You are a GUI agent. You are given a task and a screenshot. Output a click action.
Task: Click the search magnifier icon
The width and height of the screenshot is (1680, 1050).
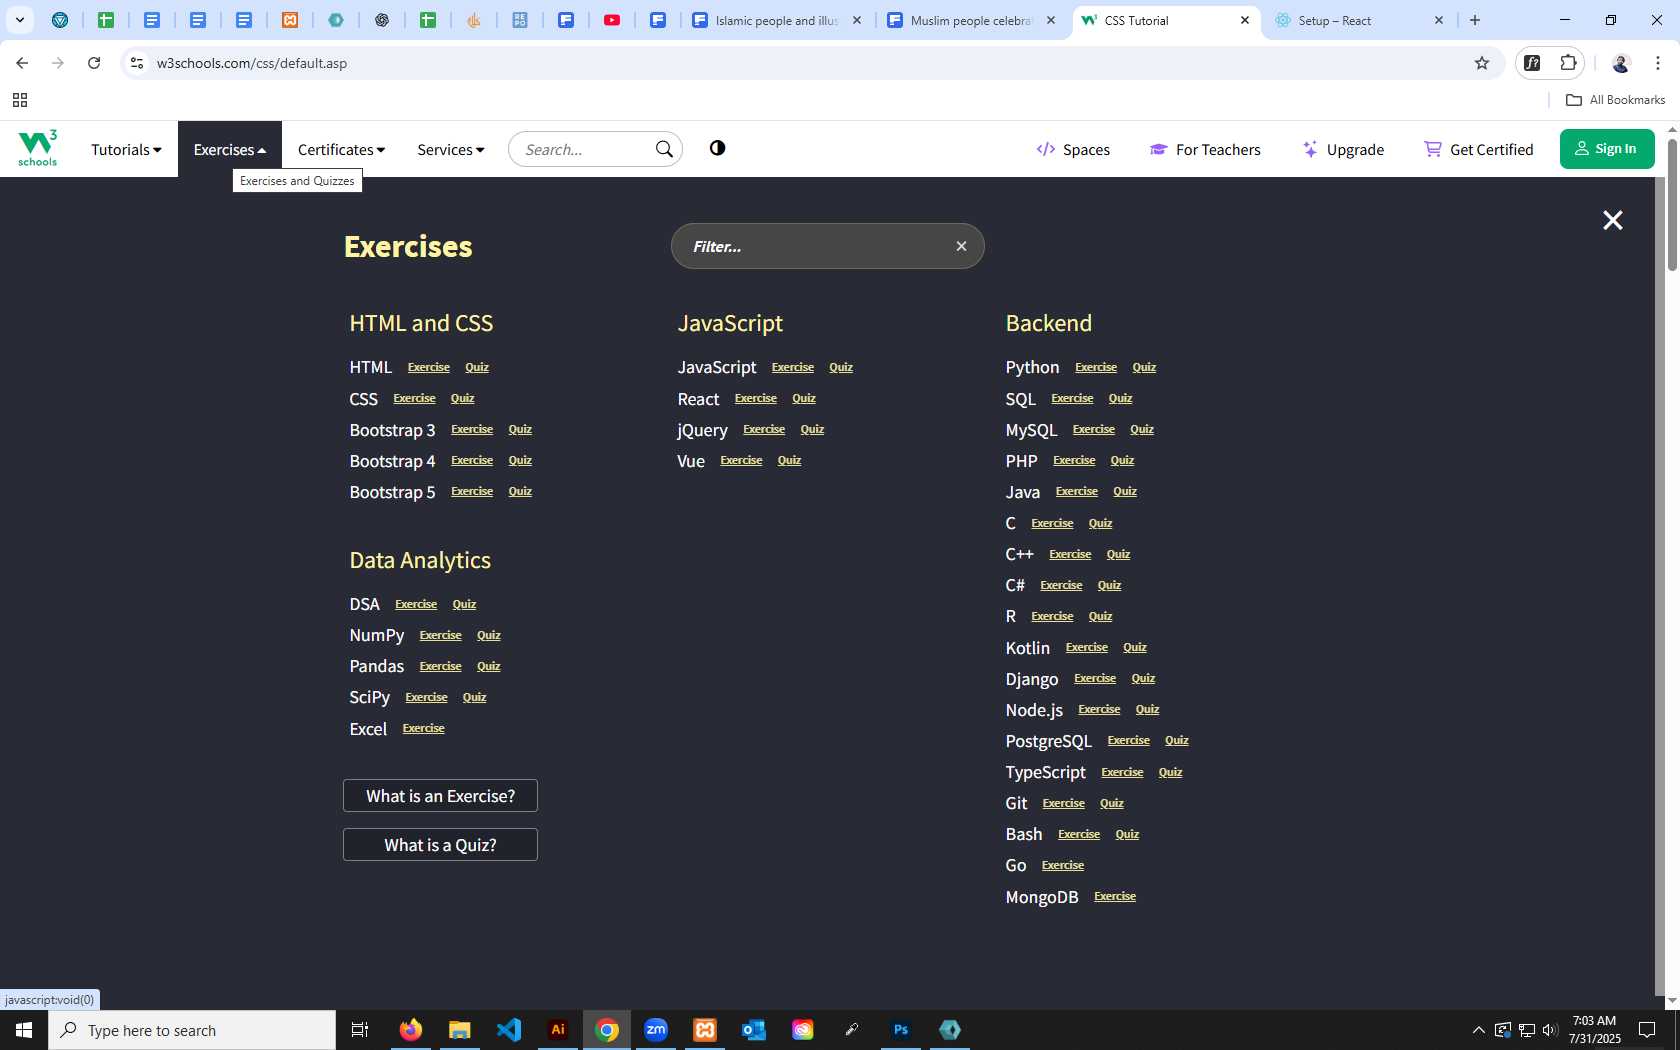(x=664, y=149)
